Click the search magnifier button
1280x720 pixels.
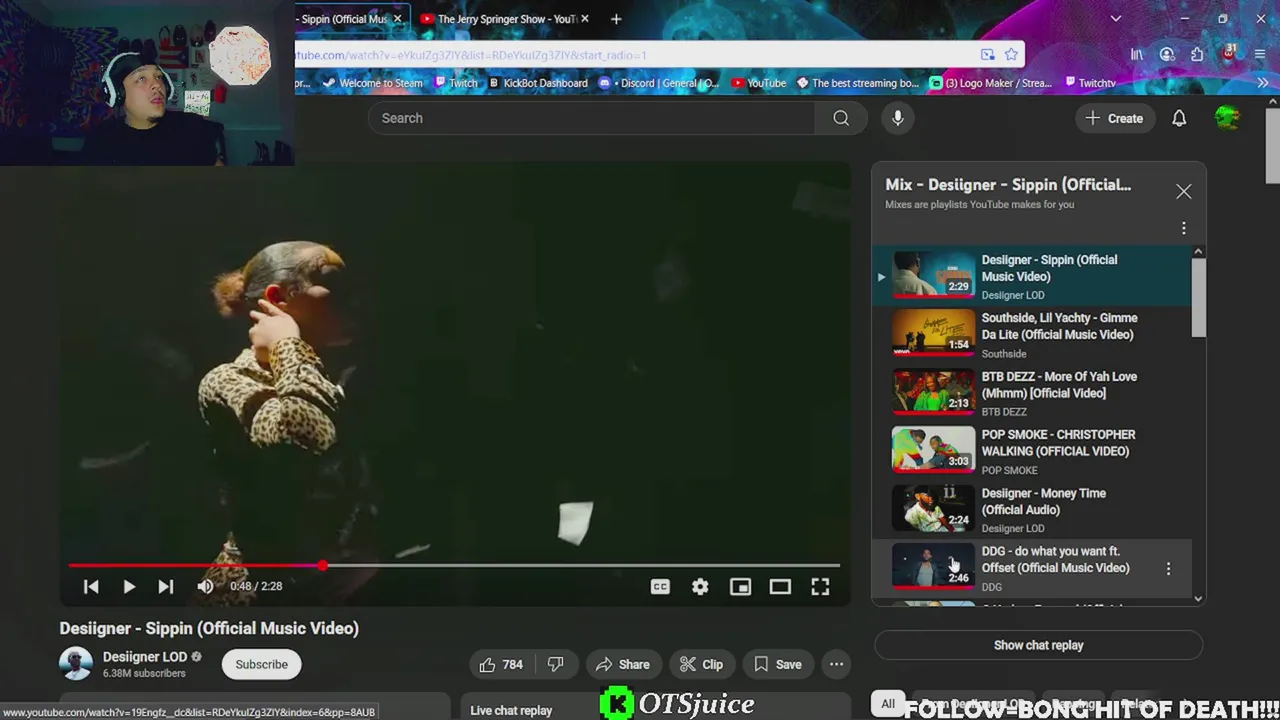(x=841, y=118)
